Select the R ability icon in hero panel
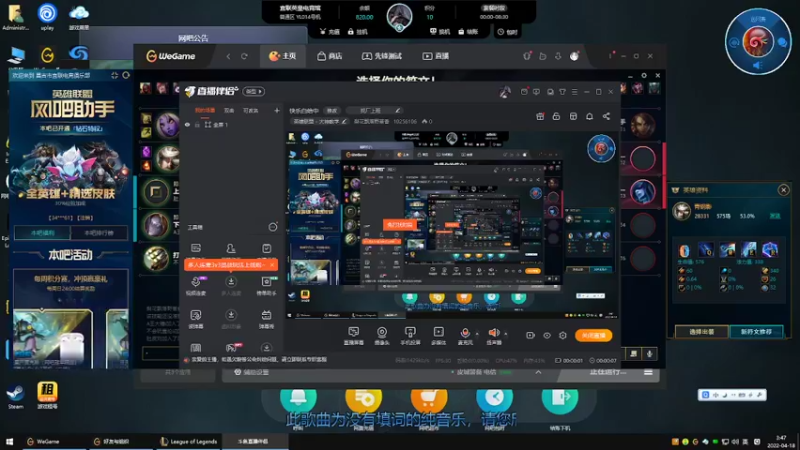Image resolution: width=800 pixels, height=450 pixels. pyautogui.click(x=770, y=250)
